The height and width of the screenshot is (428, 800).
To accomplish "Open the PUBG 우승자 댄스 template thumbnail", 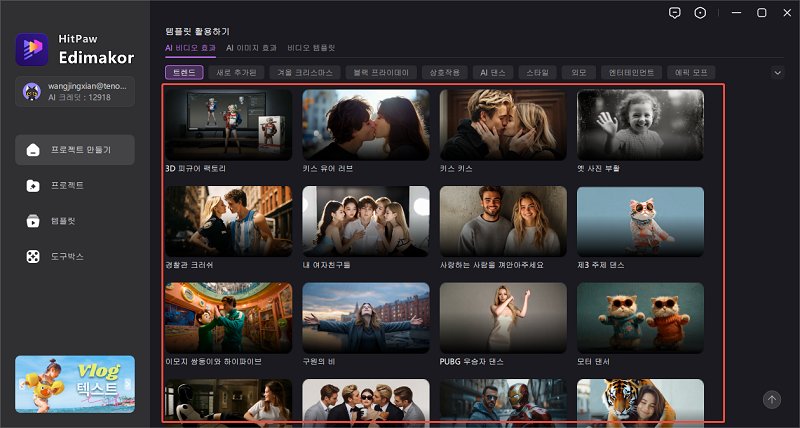I will (503, 318).
